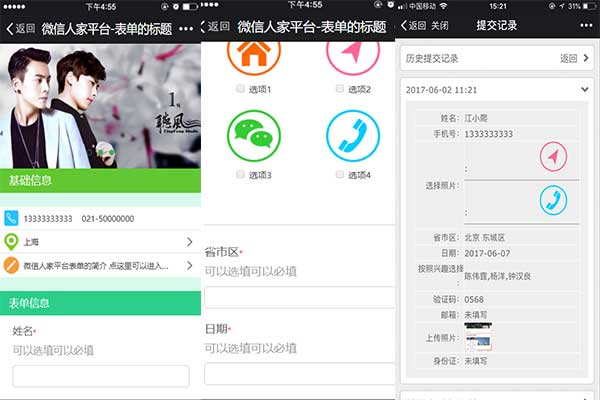Tap pink arrow icon in 选择照片 record
The height and width of the screenshot is (400, 600).
tap(553, 157)
